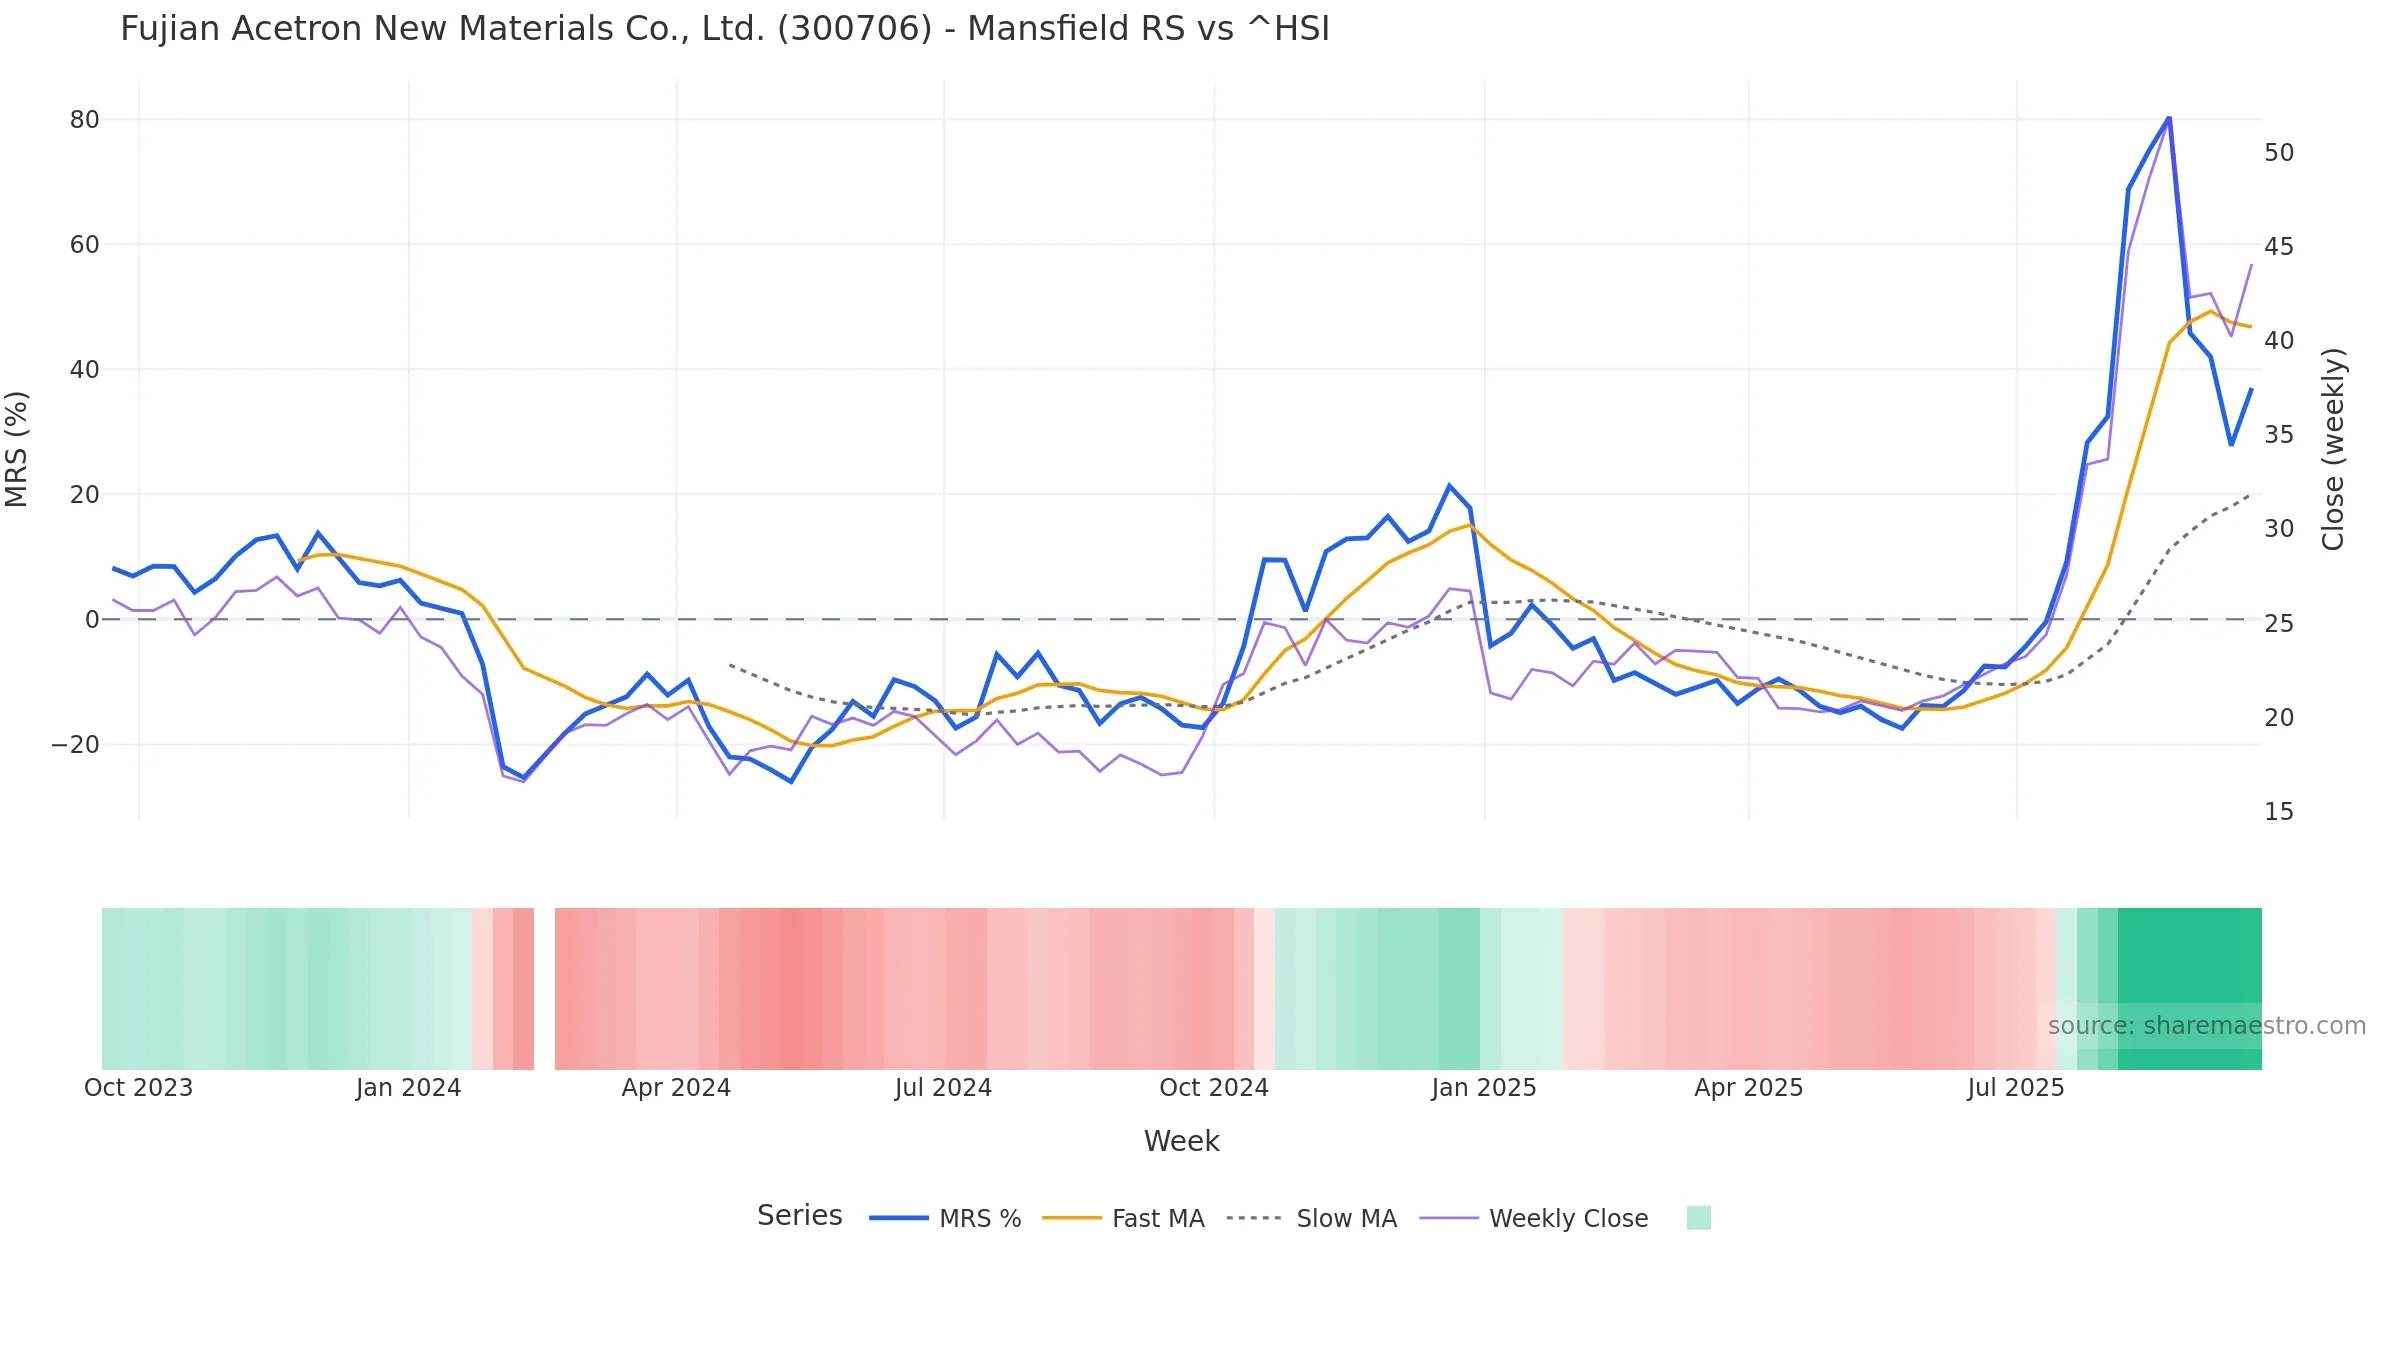Click the '60' tick on the MRS axis
Screen dimensions: 2400x1350
[84, 245]
